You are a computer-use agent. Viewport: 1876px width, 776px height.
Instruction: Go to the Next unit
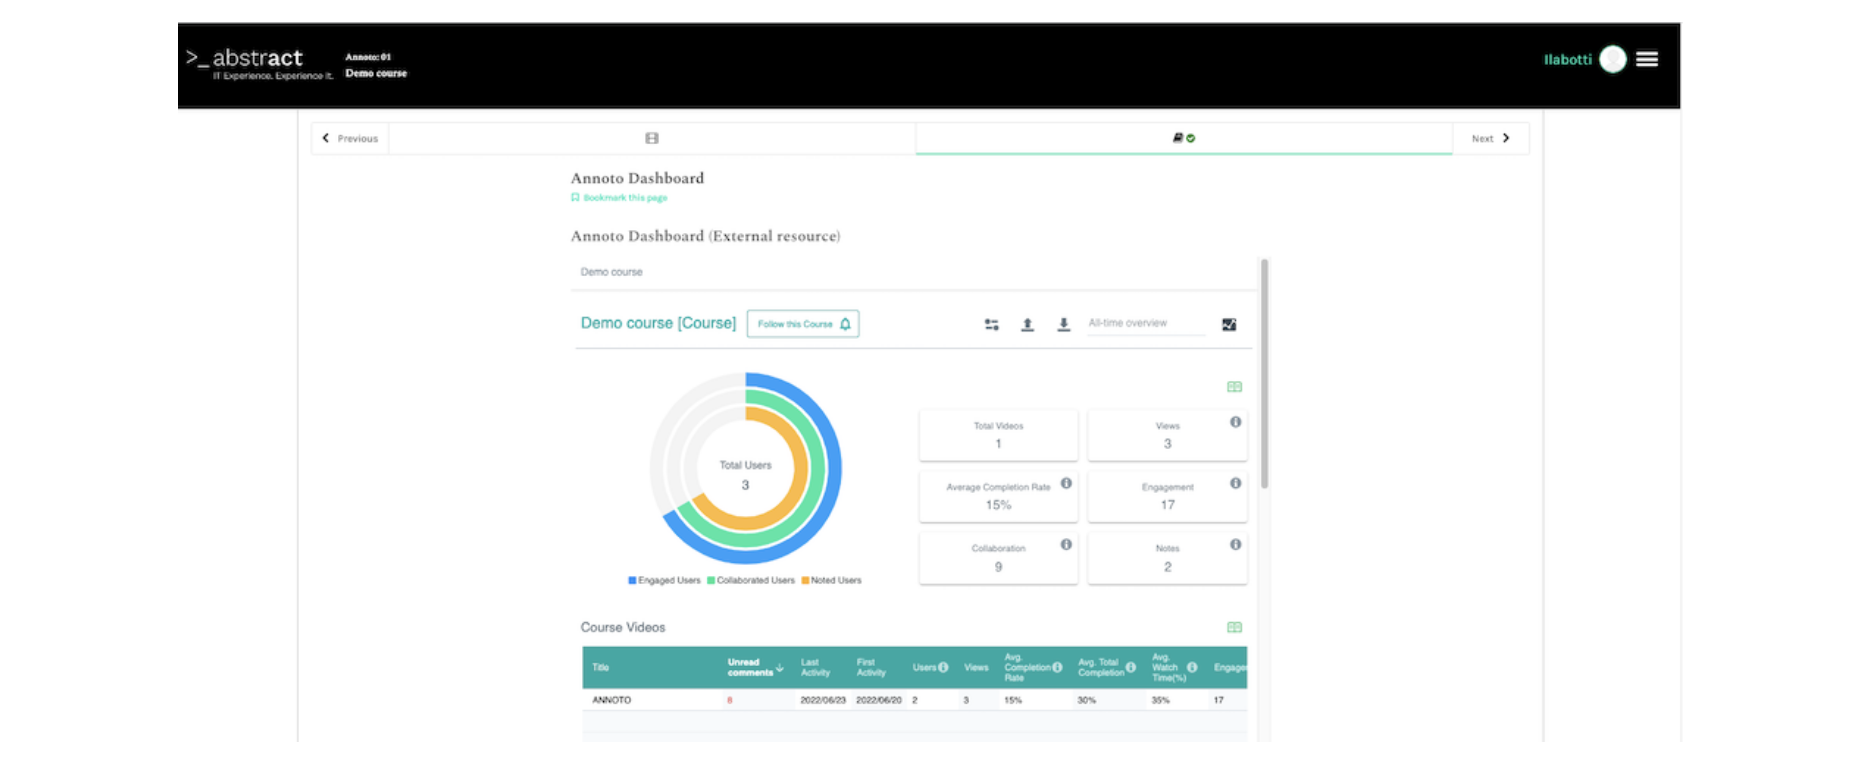[x=1490, y=138]
